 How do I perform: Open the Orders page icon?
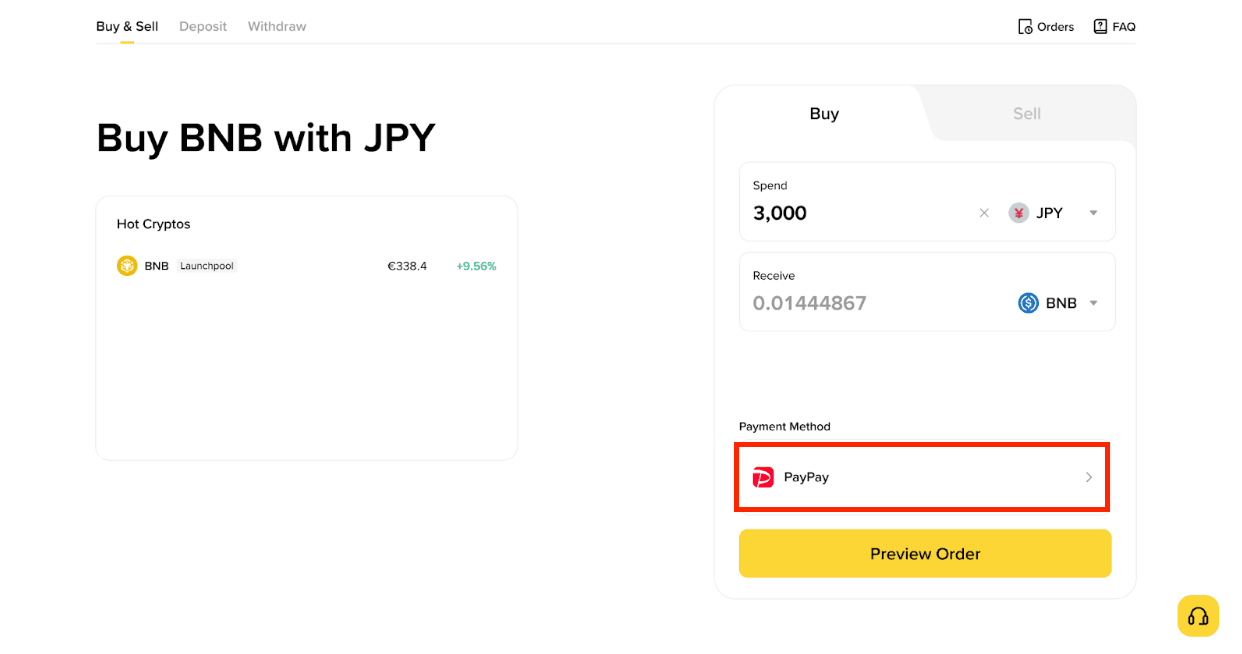coord(1025,27)
